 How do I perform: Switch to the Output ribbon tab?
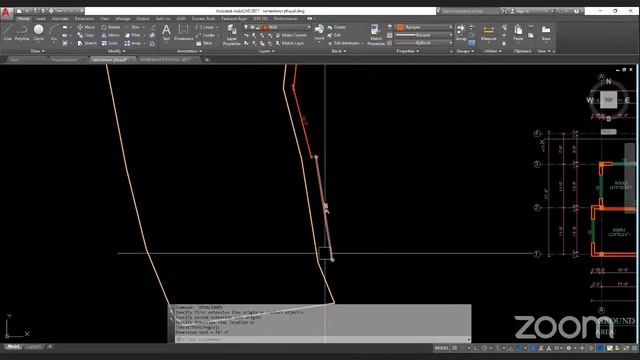pyautogui.click(x=143, y=19)
